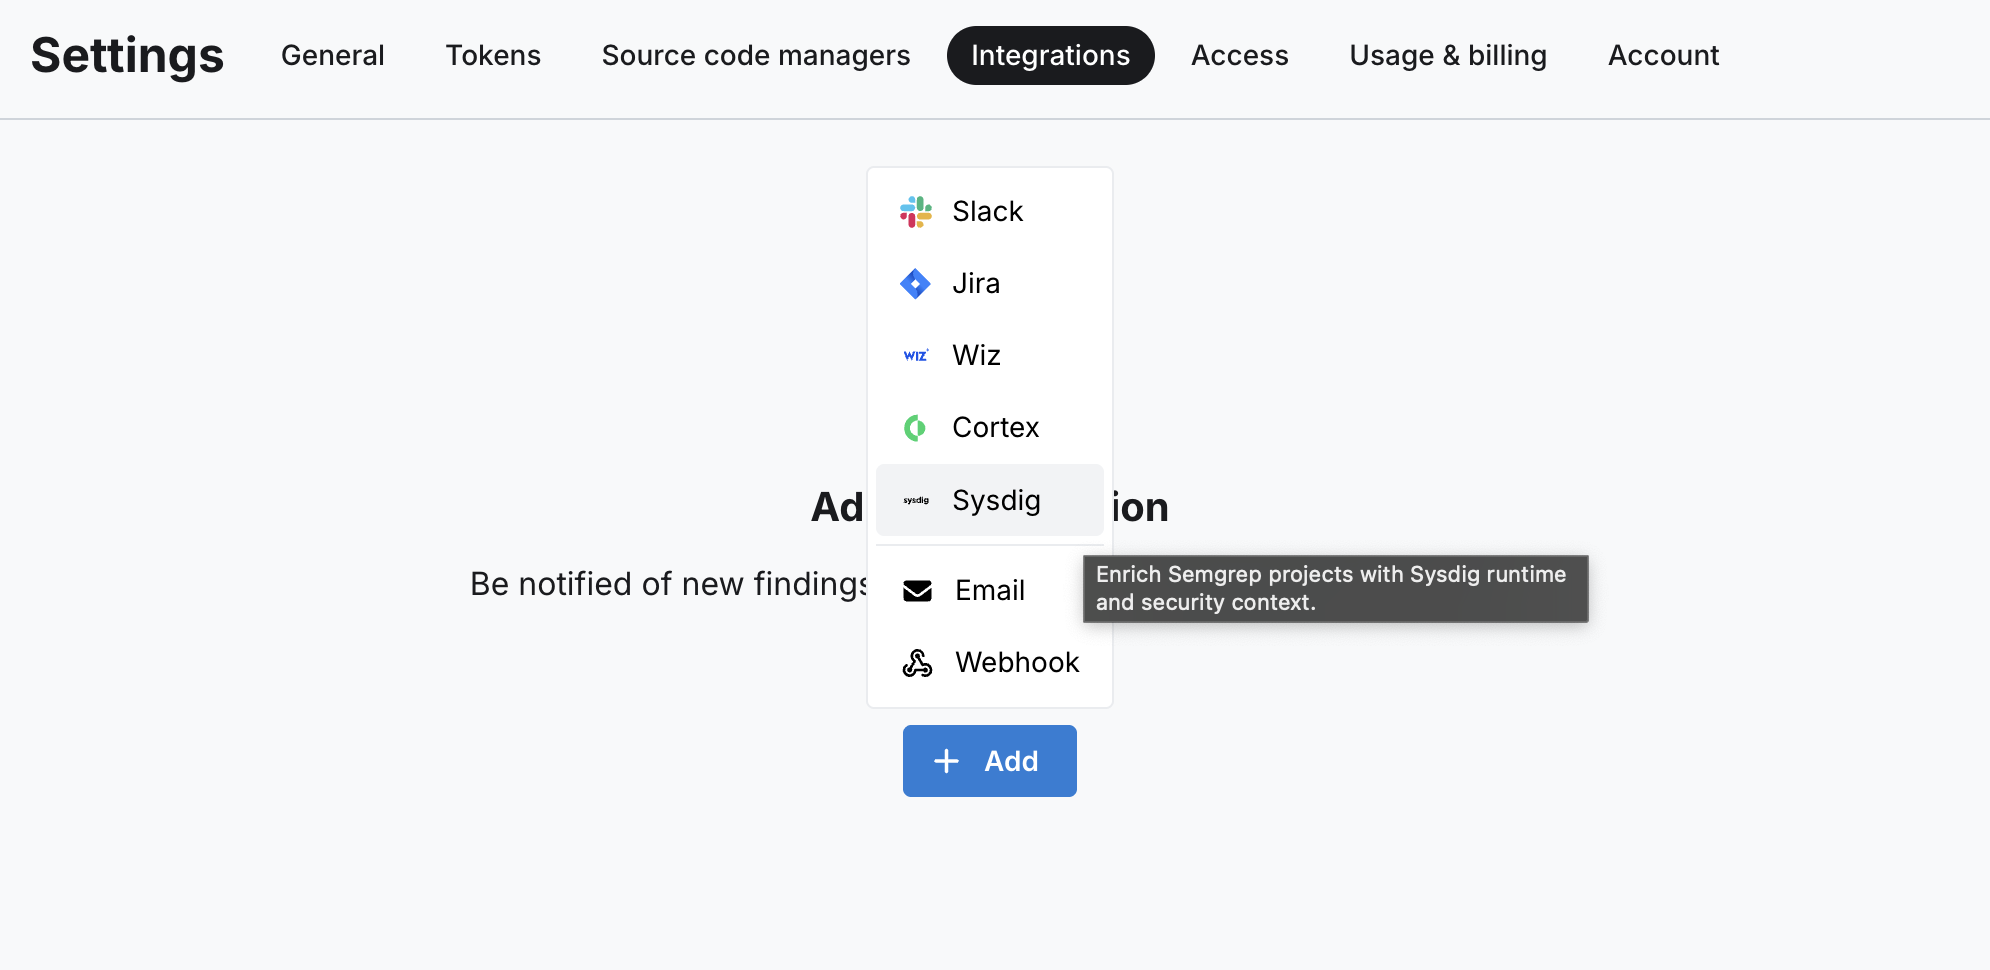
Task: Switch to the Account tab
Action: (1662, 55)
